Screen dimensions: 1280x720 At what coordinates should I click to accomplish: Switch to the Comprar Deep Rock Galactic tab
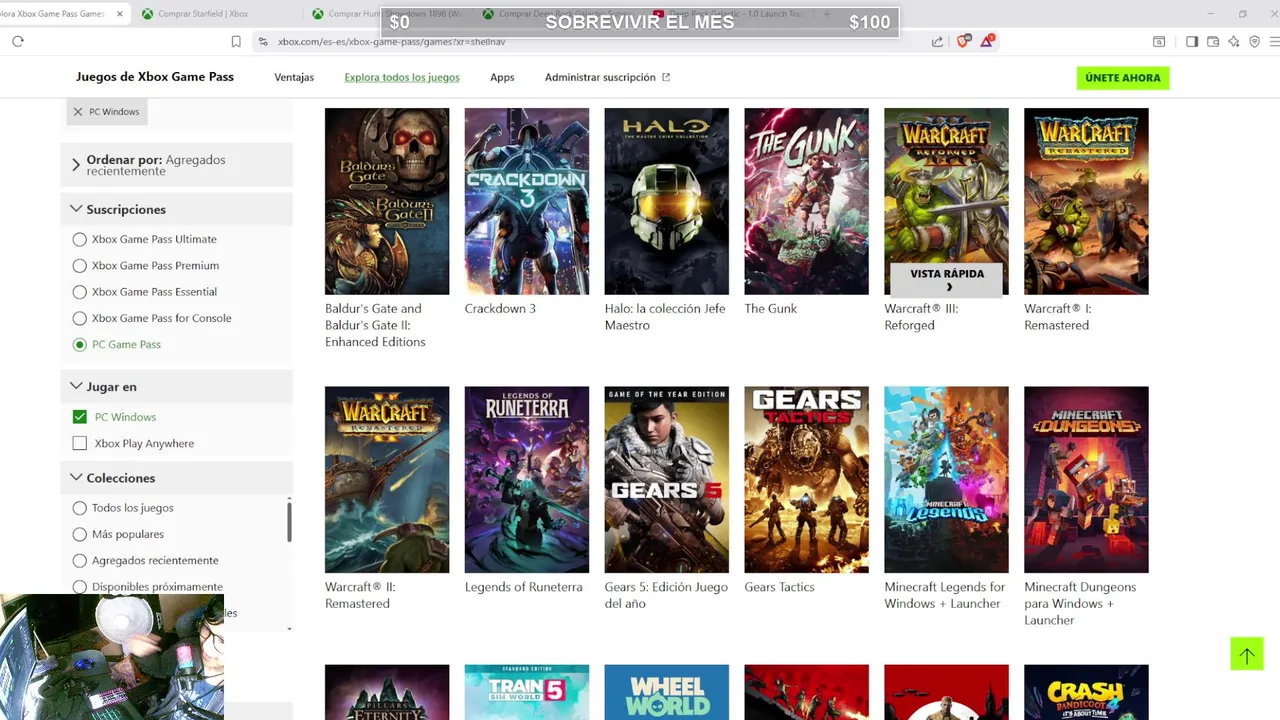tap(555, 14)
